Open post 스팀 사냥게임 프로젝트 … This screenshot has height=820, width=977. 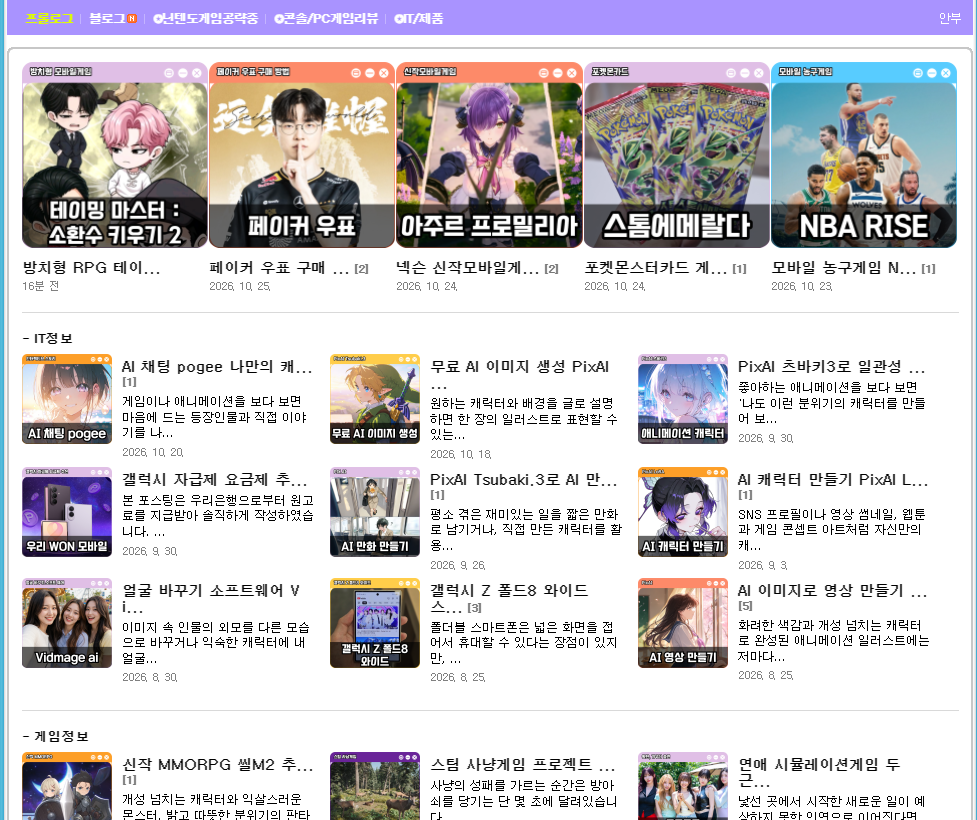523,764
